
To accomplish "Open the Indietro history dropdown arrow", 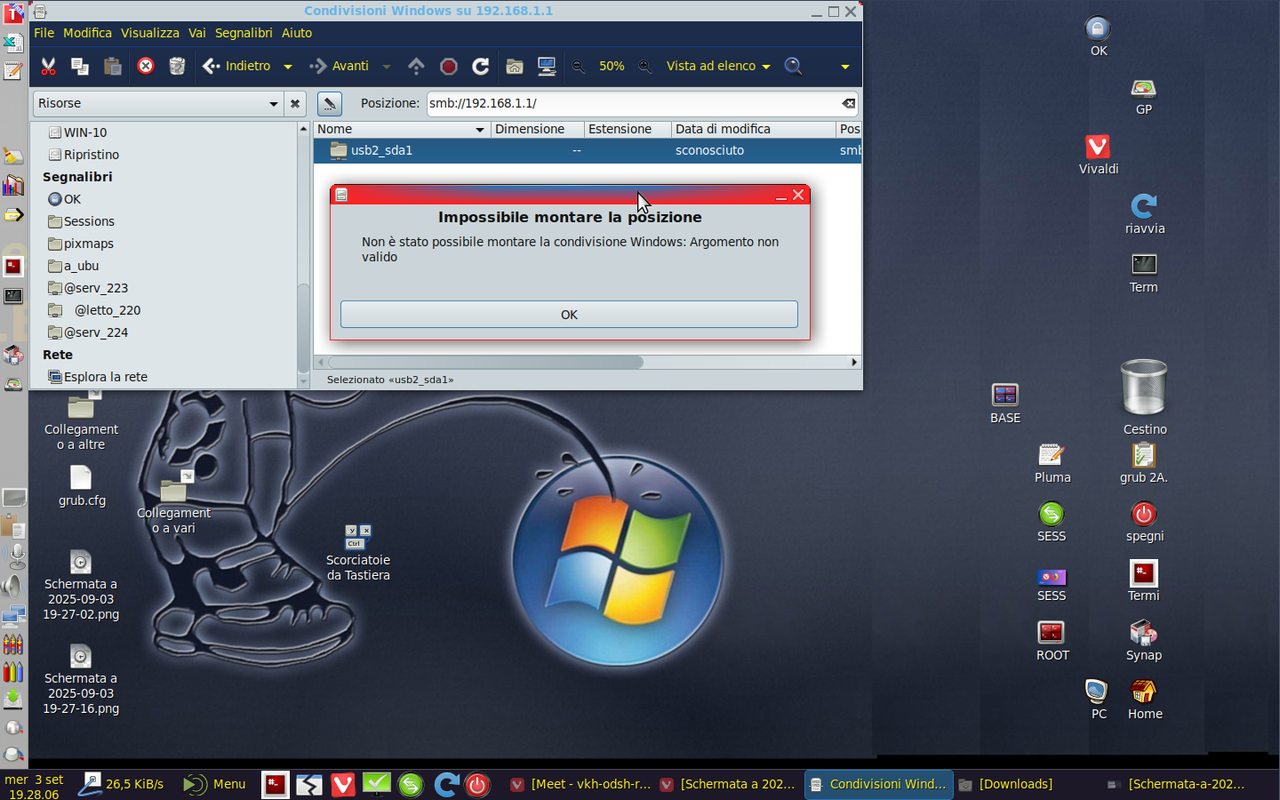I will click(x=288, y=67).
